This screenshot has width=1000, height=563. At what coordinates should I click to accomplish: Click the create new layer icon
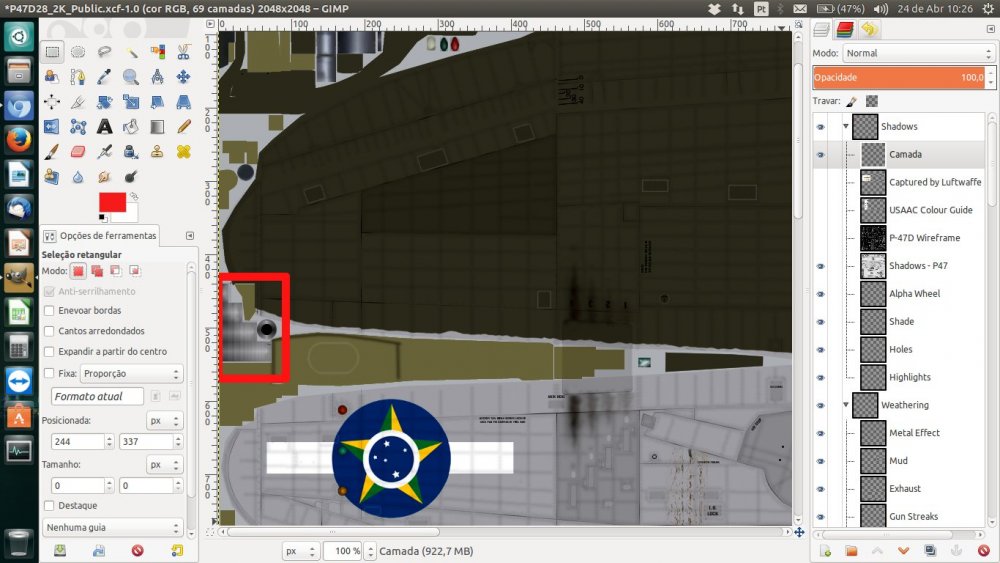point(825,550)
